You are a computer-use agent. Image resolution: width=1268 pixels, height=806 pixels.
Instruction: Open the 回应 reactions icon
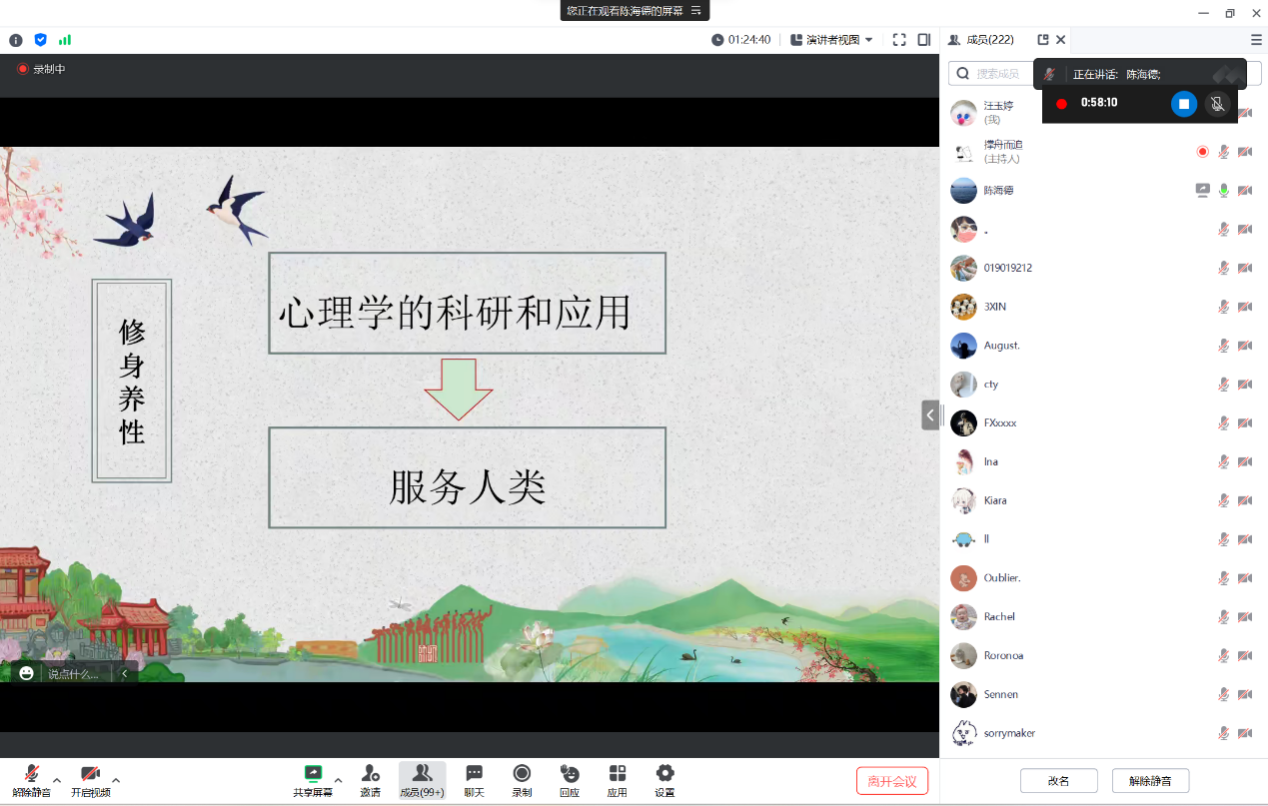click(569, 774)
